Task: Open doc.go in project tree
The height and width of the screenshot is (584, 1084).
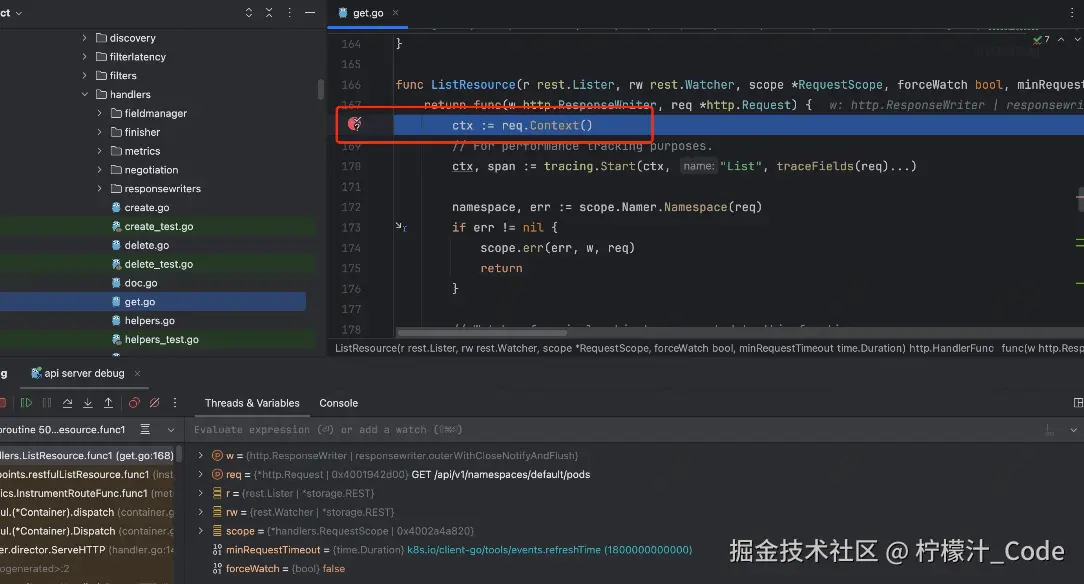Action: click(140, 283)
